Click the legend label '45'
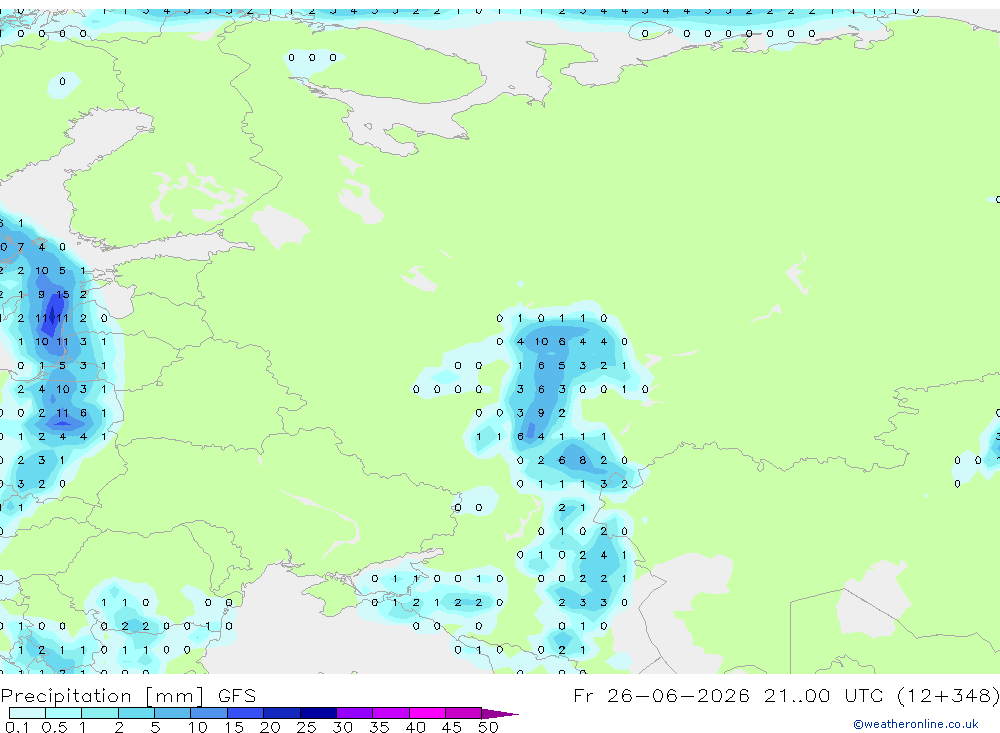This screenshot has height=733, width=1000. point(452,727)
